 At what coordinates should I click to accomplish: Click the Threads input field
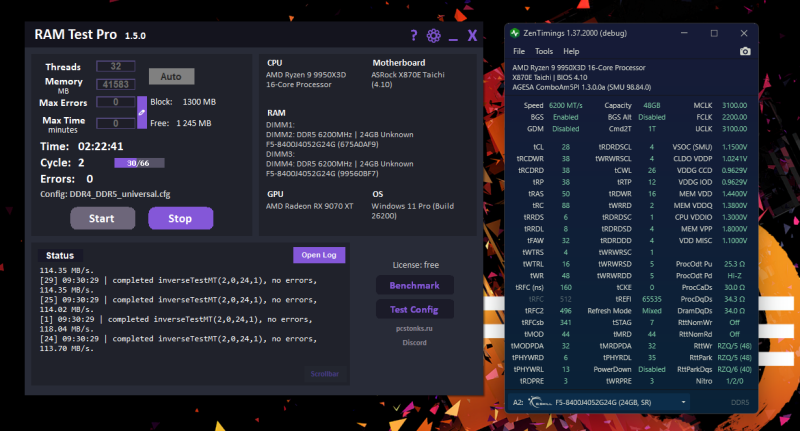(116, 66)
